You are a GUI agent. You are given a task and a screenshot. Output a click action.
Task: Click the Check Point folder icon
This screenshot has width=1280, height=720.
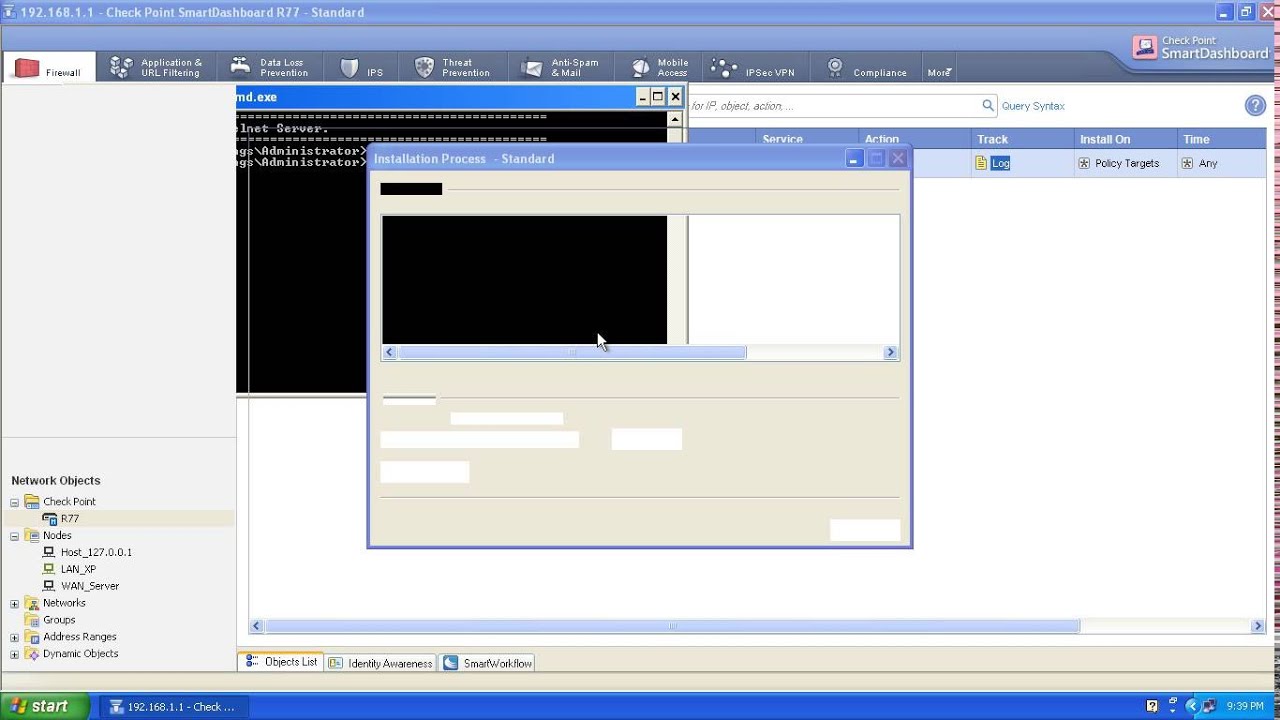click(31, 502)
